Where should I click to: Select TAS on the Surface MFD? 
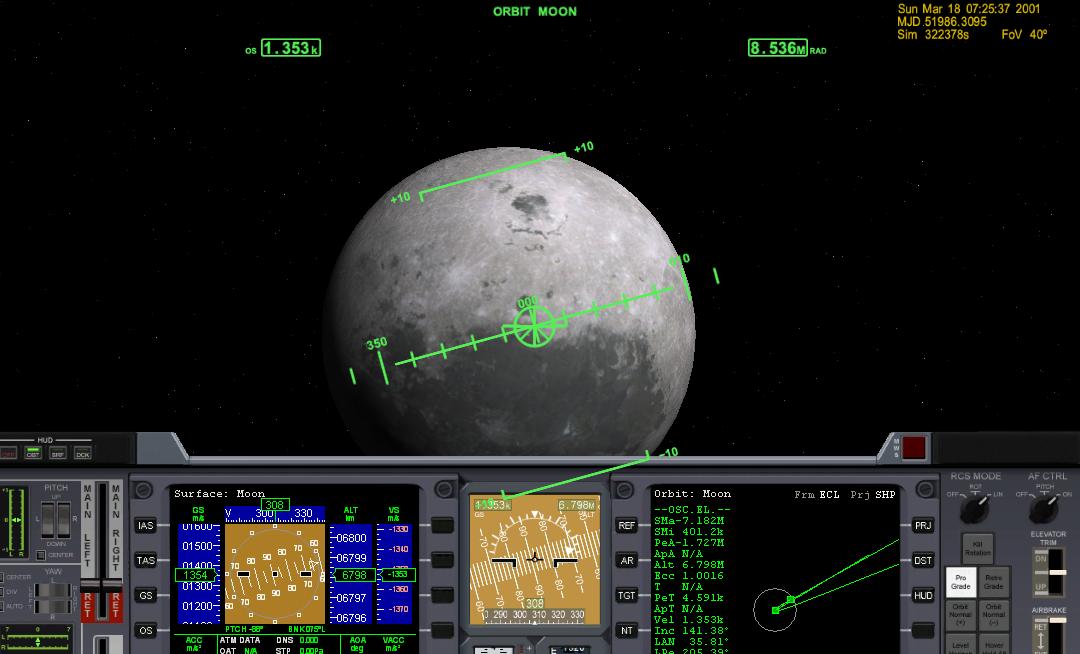(145, 560)
